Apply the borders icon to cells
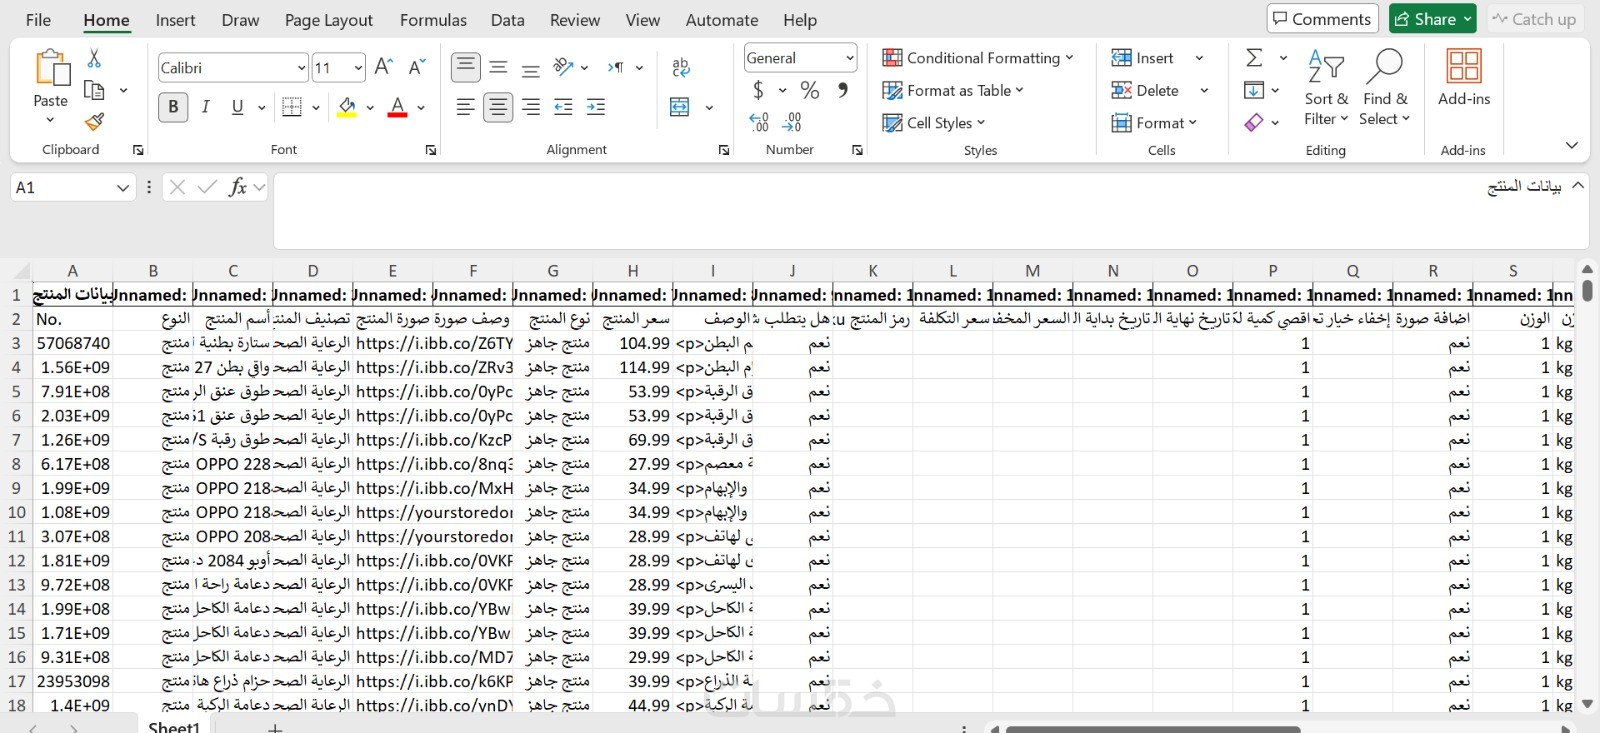This screenshot has height=733, width=1600. click(x=292, y=107)
